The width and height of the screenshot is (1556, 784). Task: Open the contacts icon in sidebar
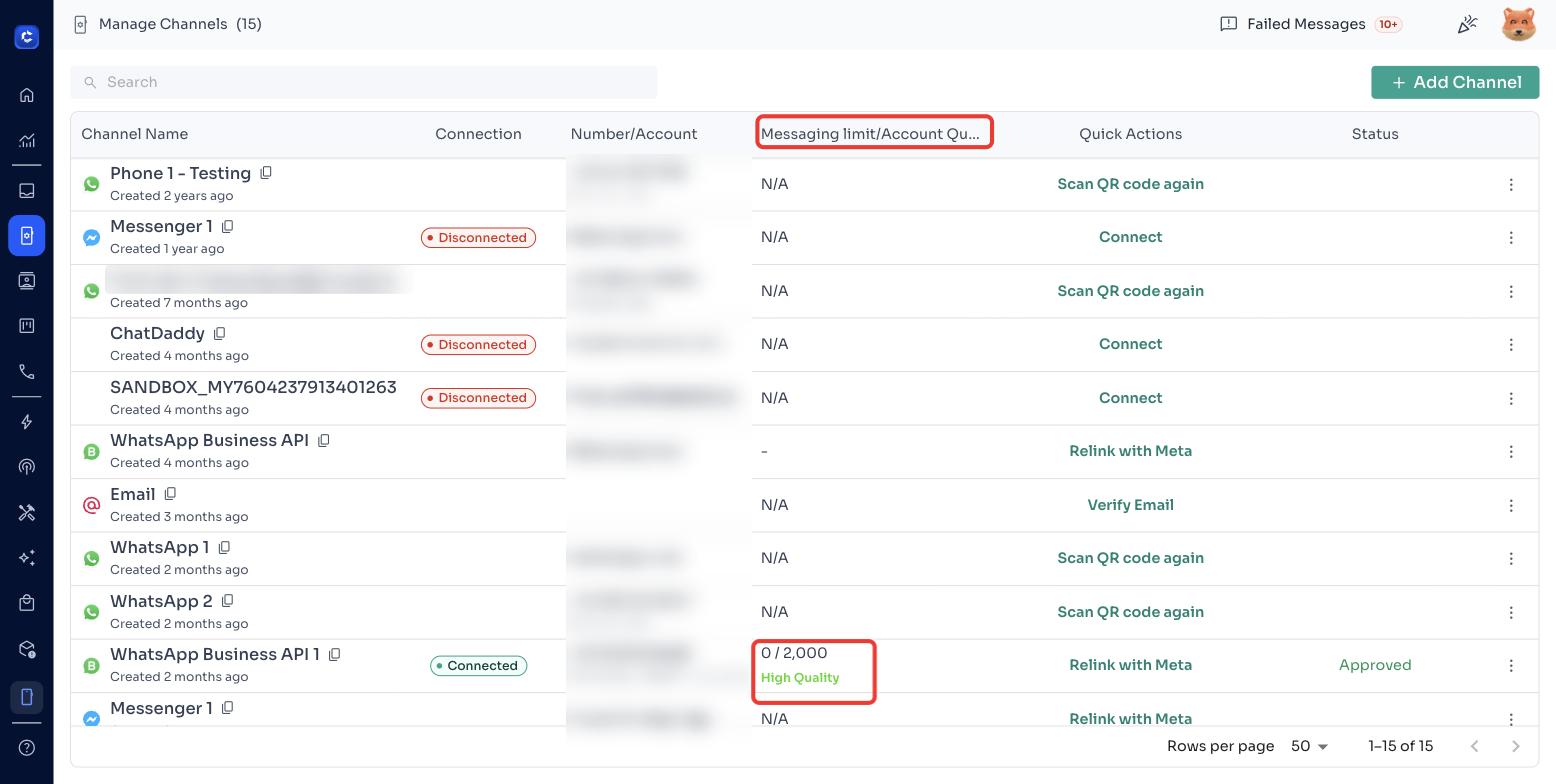[27, 281]
